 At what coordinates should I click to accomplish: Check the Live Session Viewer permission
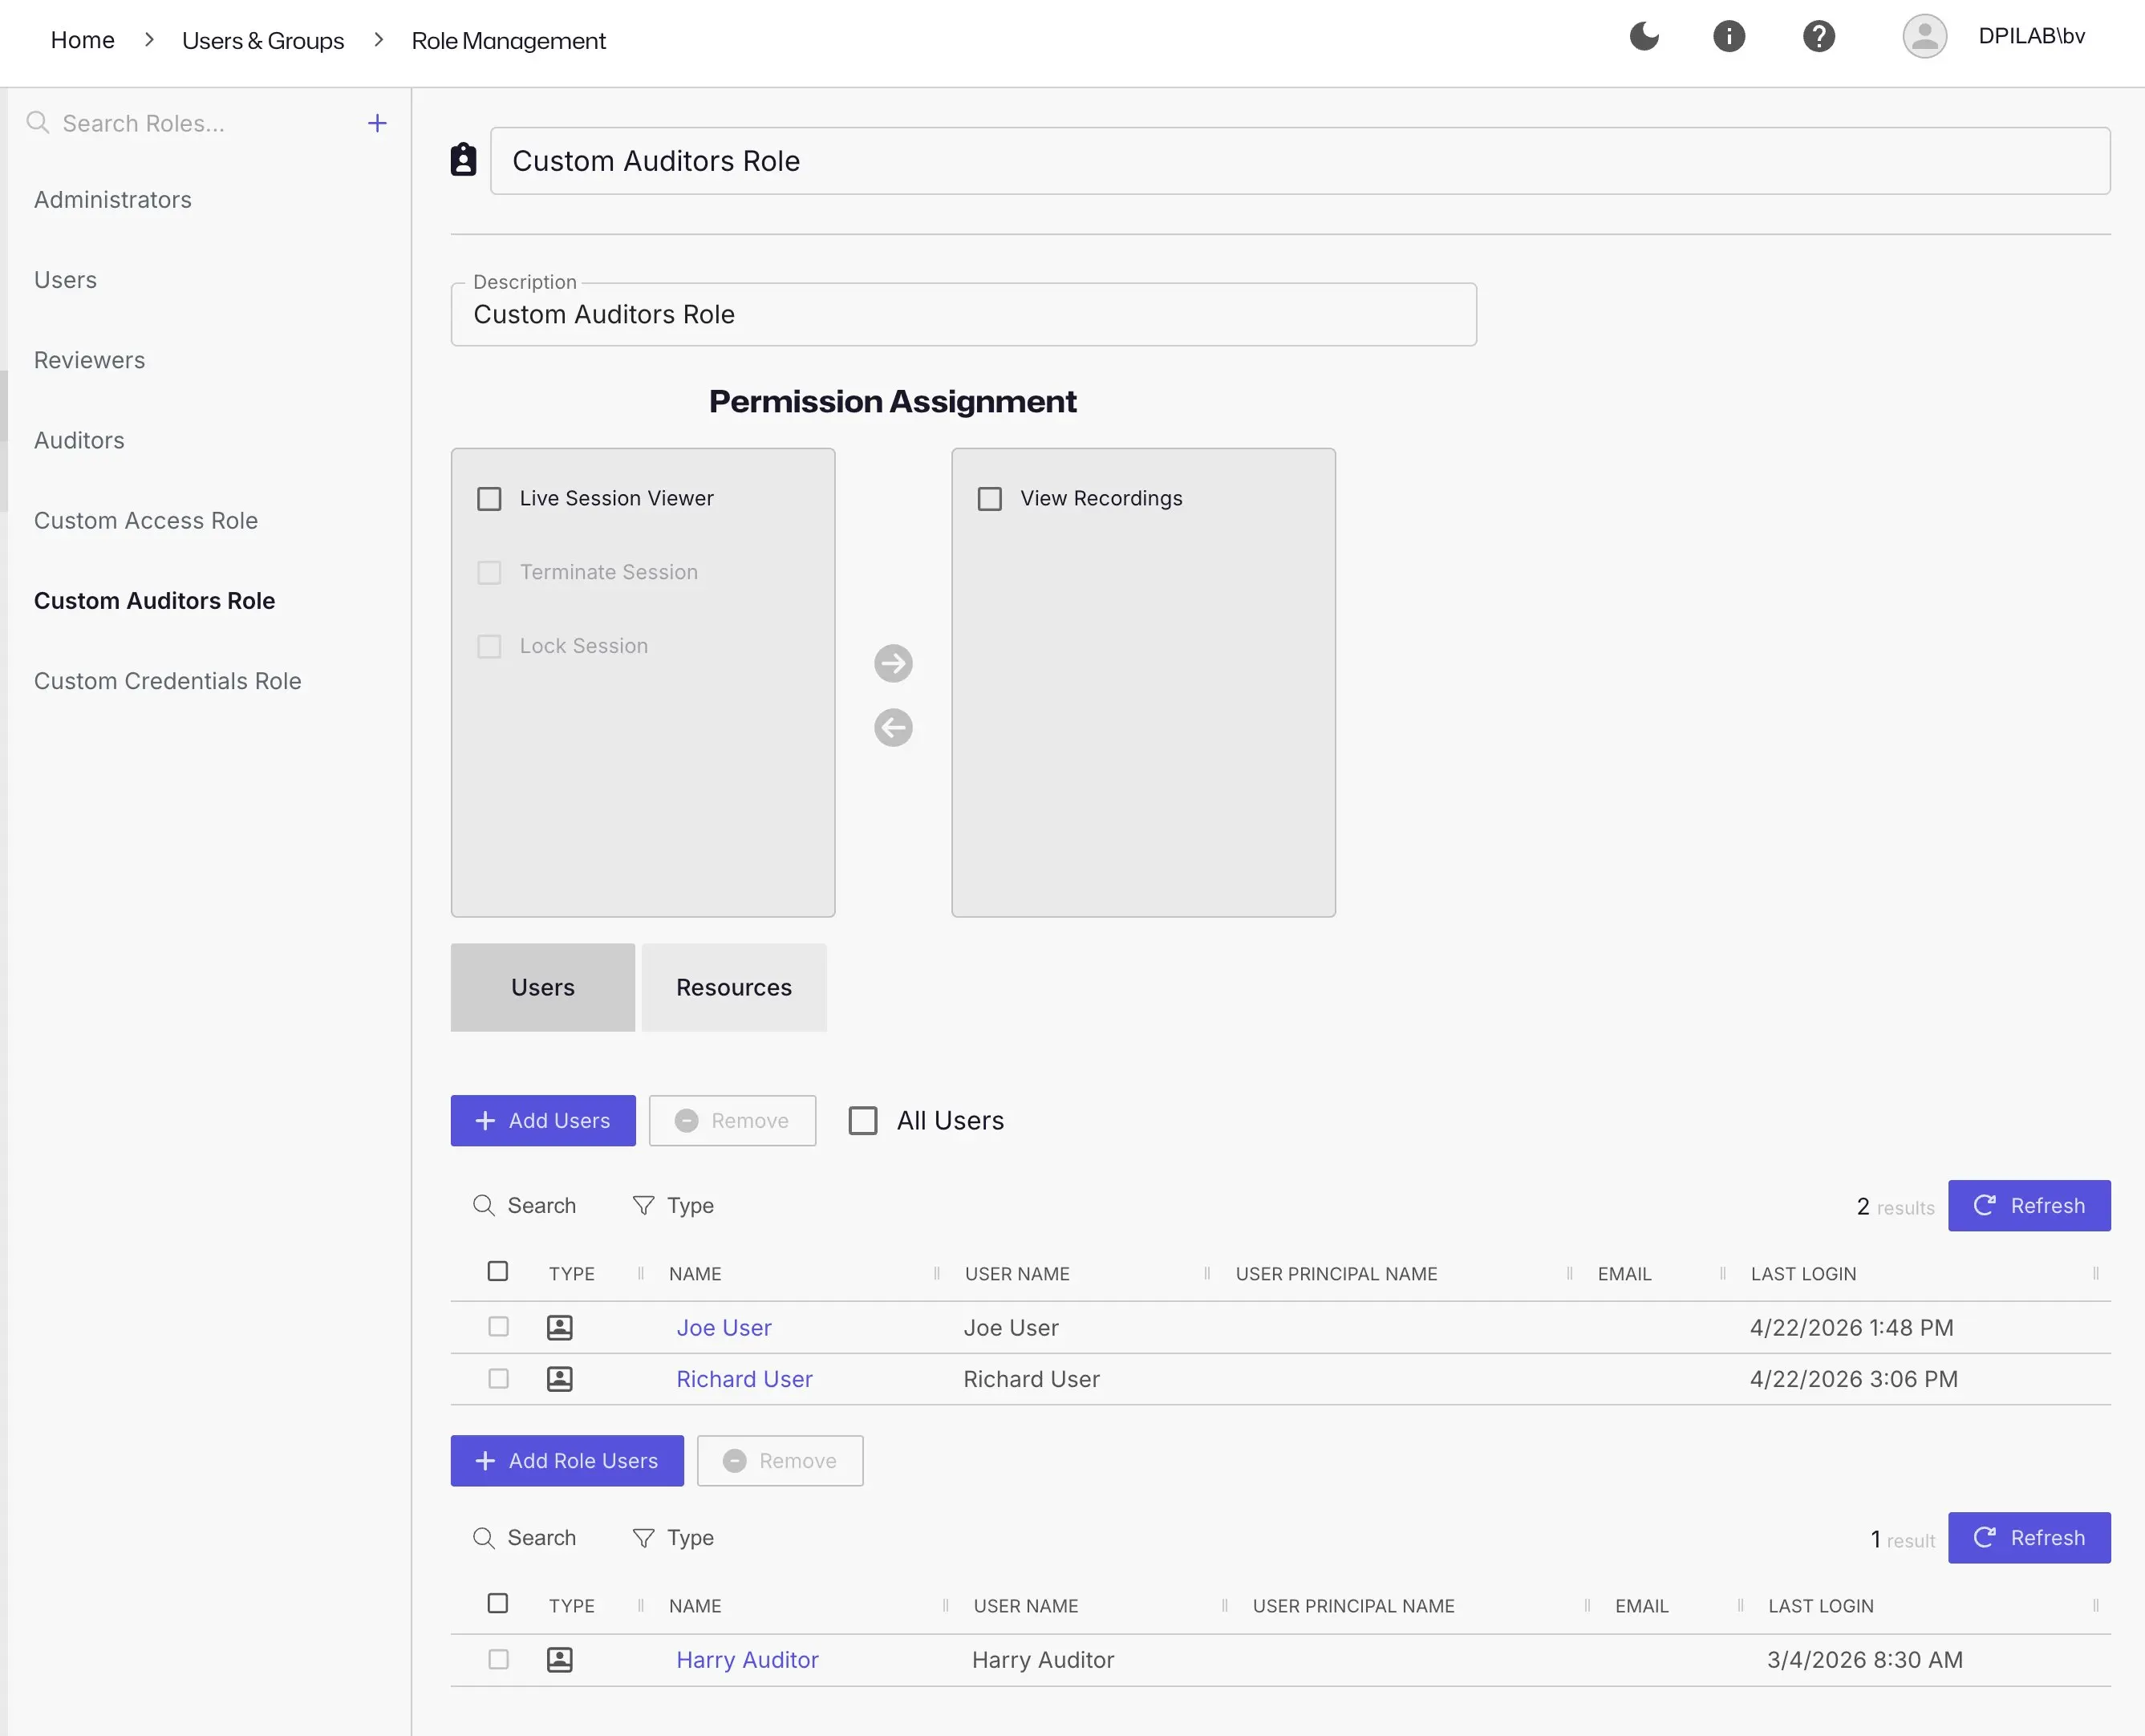(x=489, y=498)
